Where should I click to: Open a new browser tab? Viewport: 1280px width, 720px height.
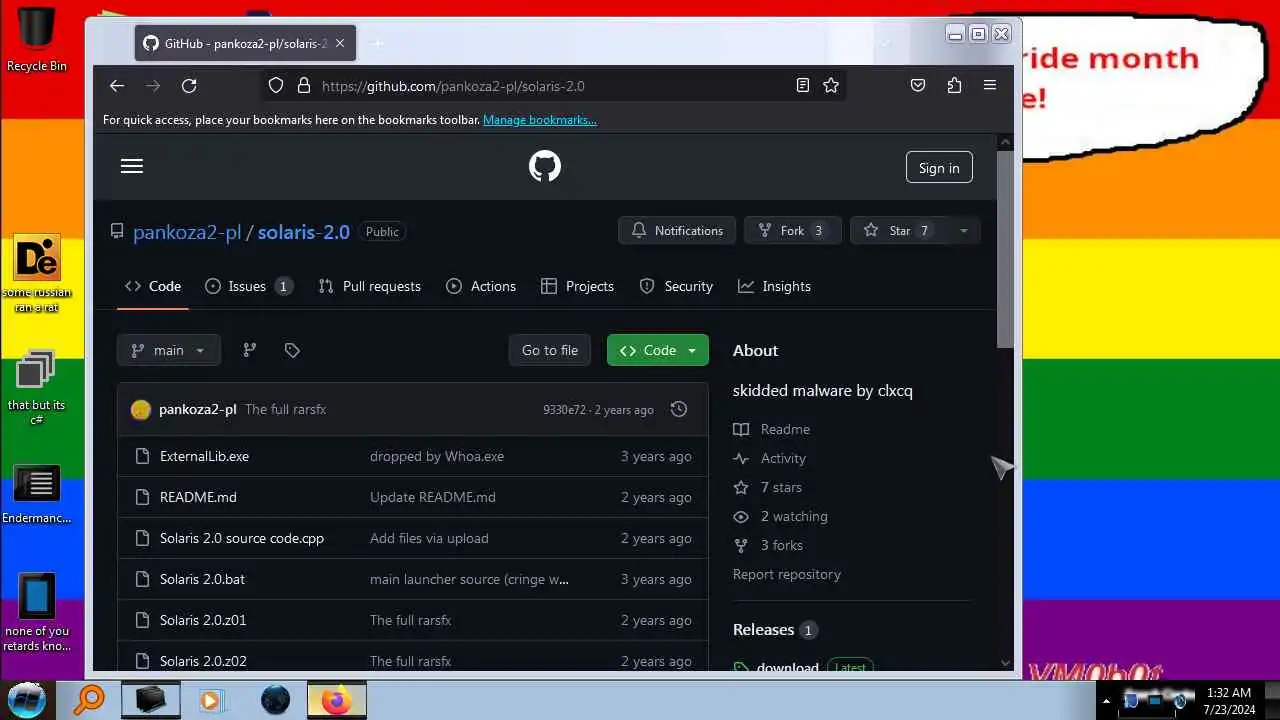coord(378,44)
